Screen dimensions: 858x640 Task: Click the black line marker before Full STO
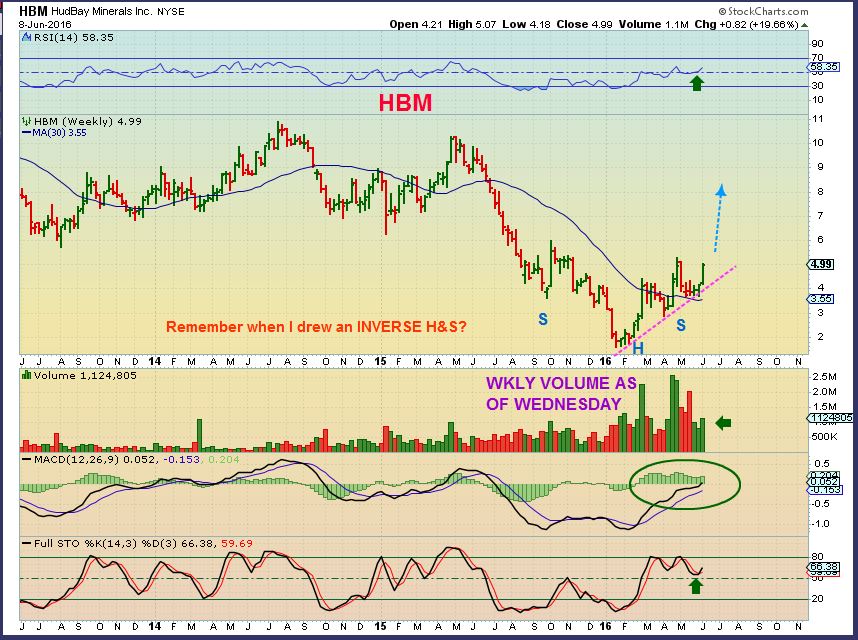point(26,544)
